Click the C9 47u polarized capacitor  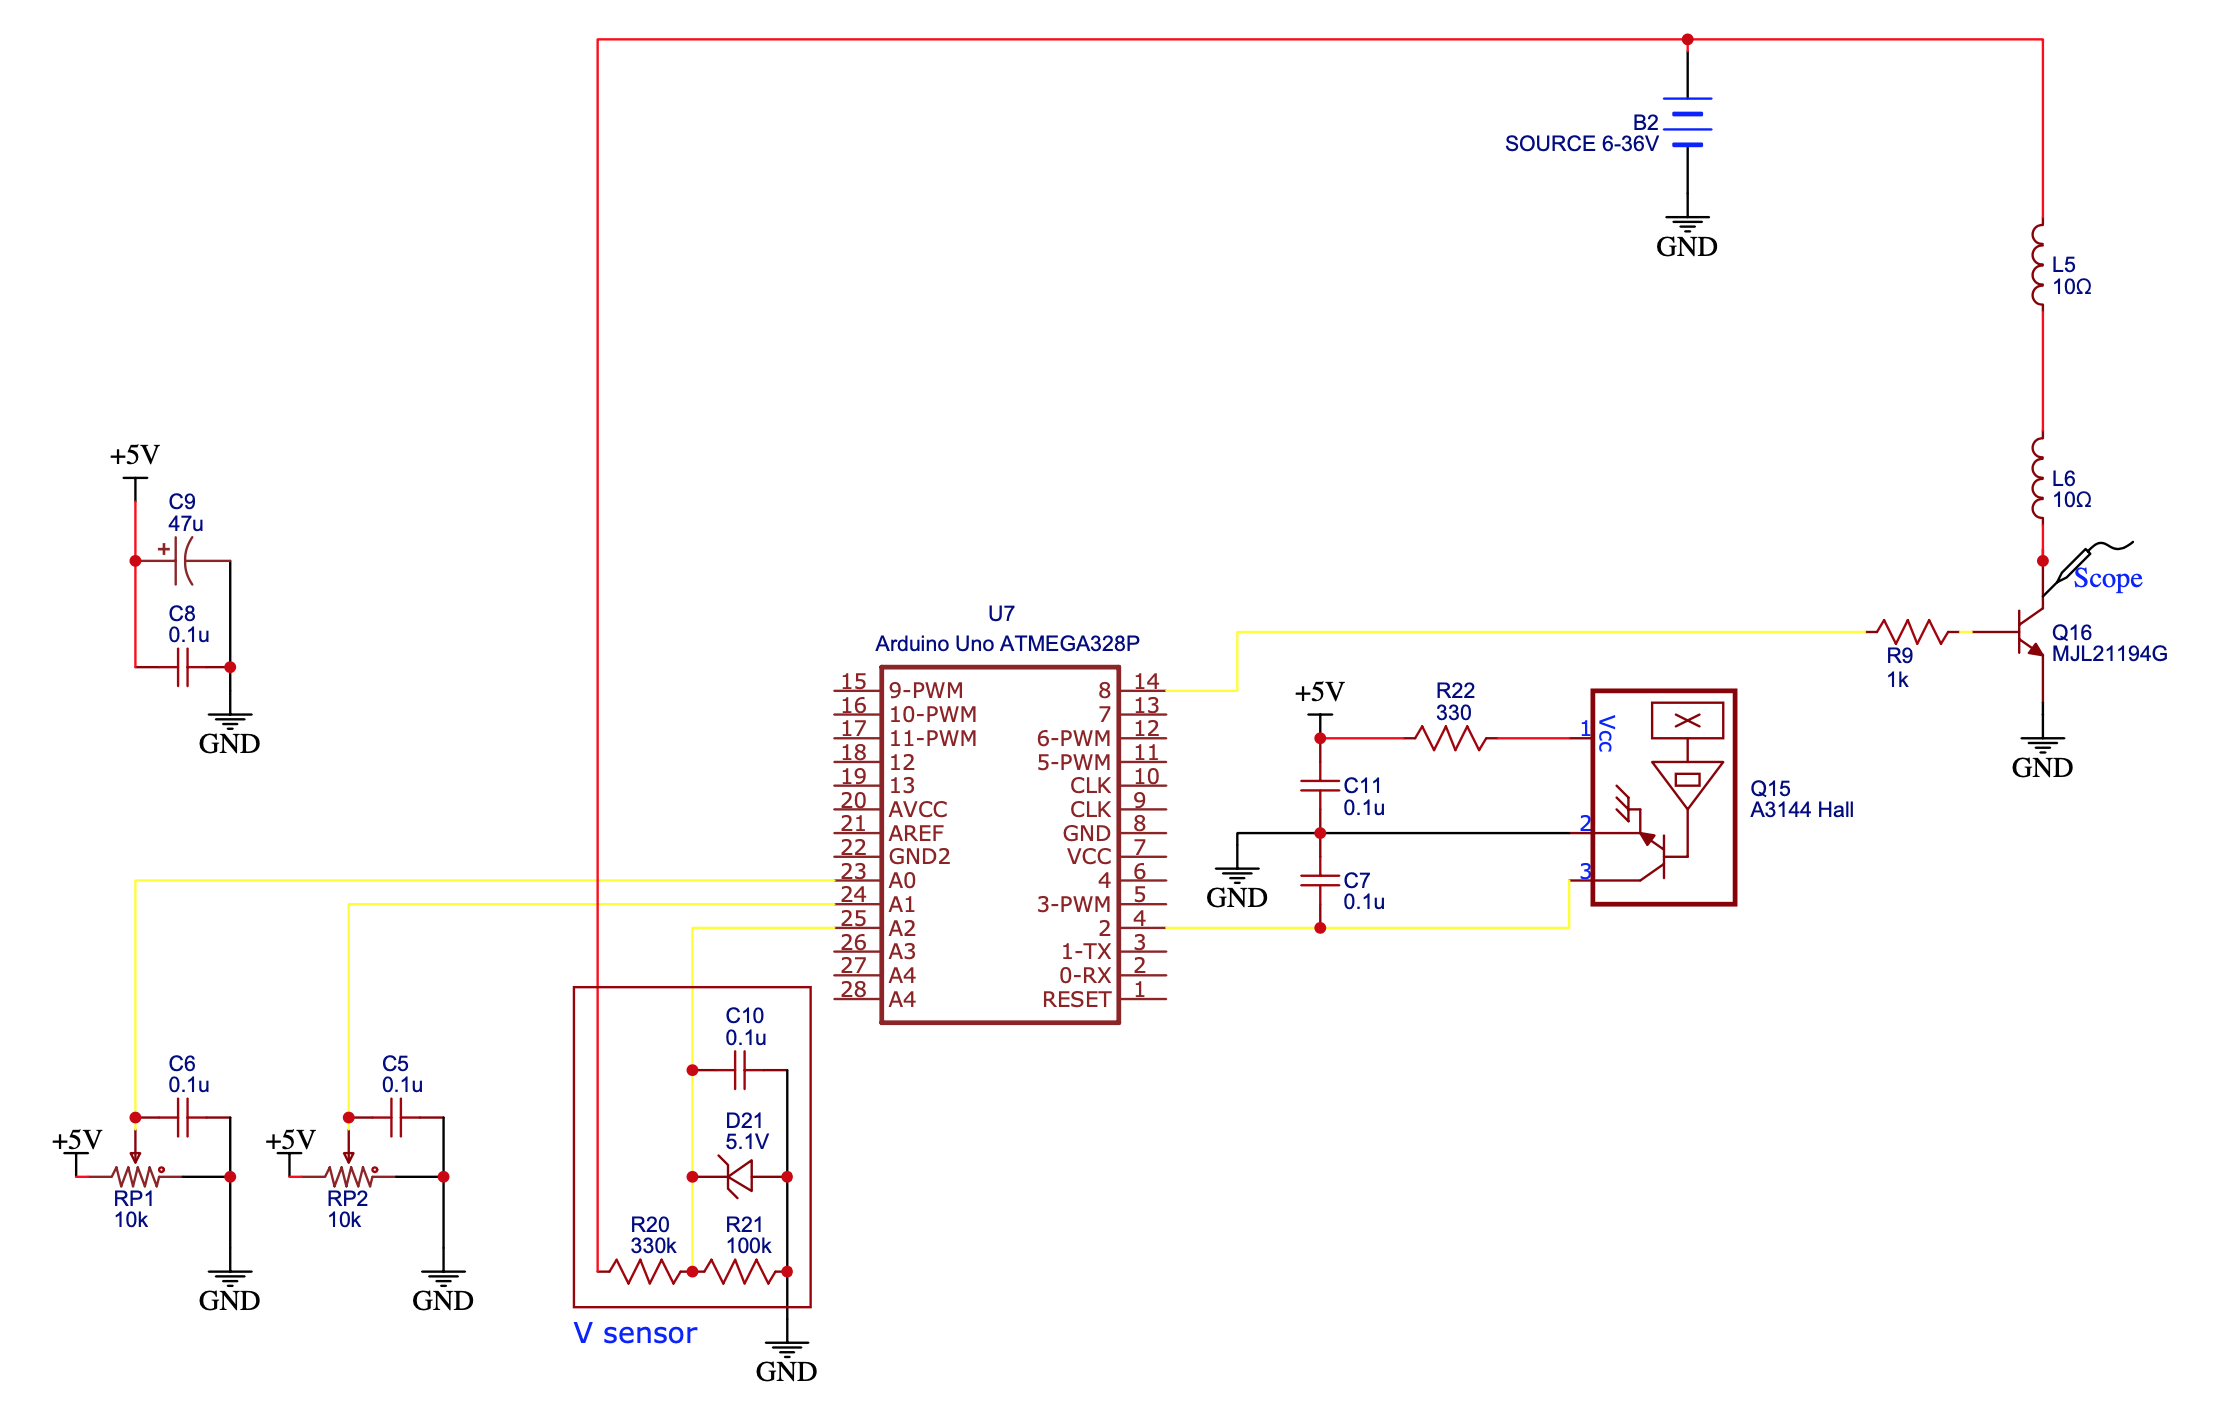182,561
